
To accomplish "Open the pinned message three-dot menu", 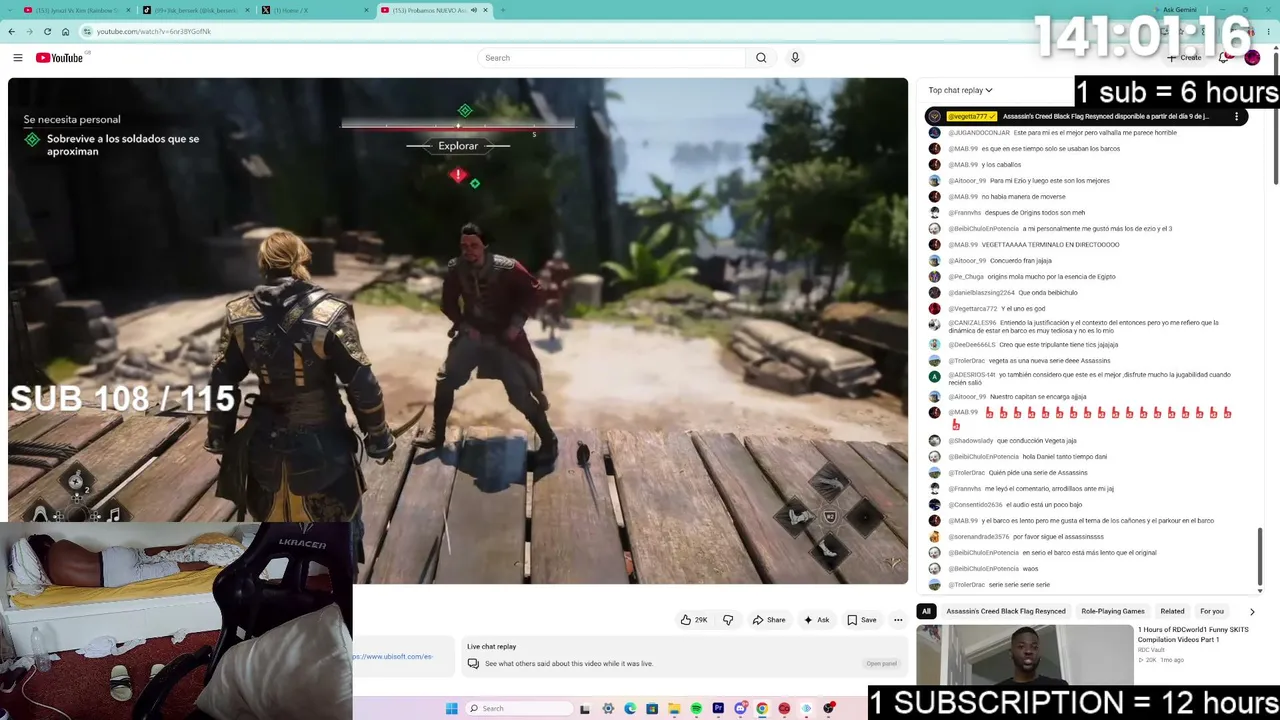I will (1236, 116).
